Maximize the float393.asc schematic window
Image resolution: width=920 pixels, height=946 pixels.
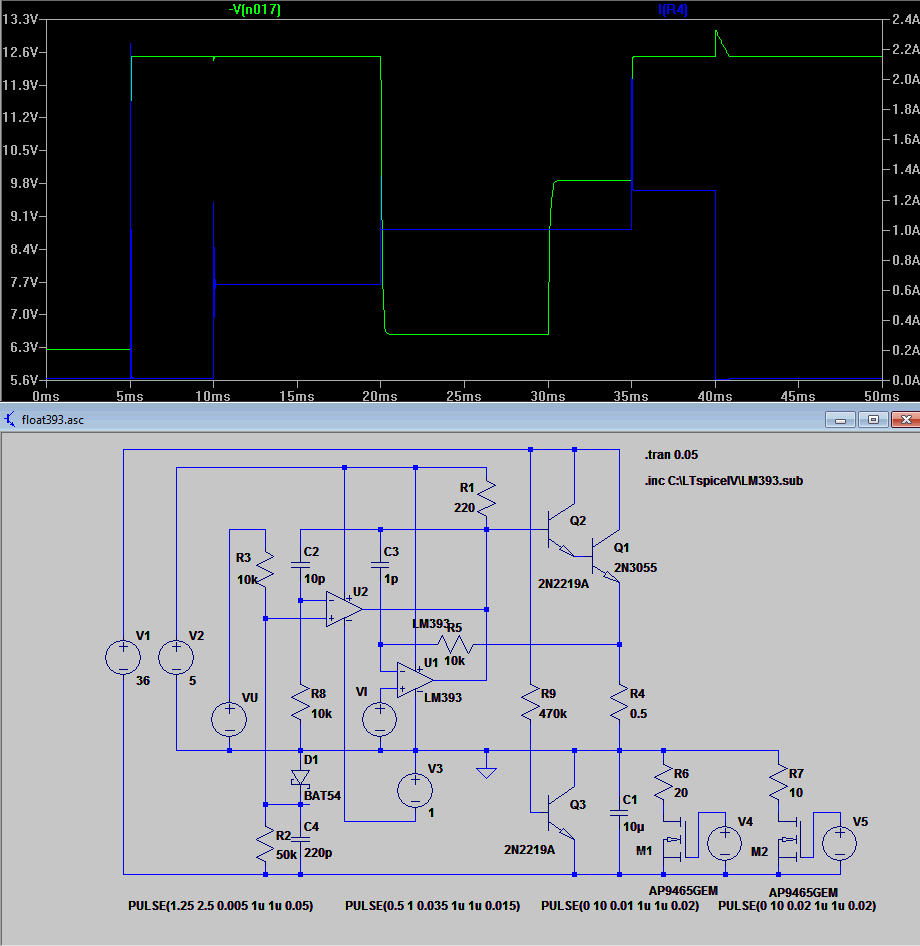872,420
